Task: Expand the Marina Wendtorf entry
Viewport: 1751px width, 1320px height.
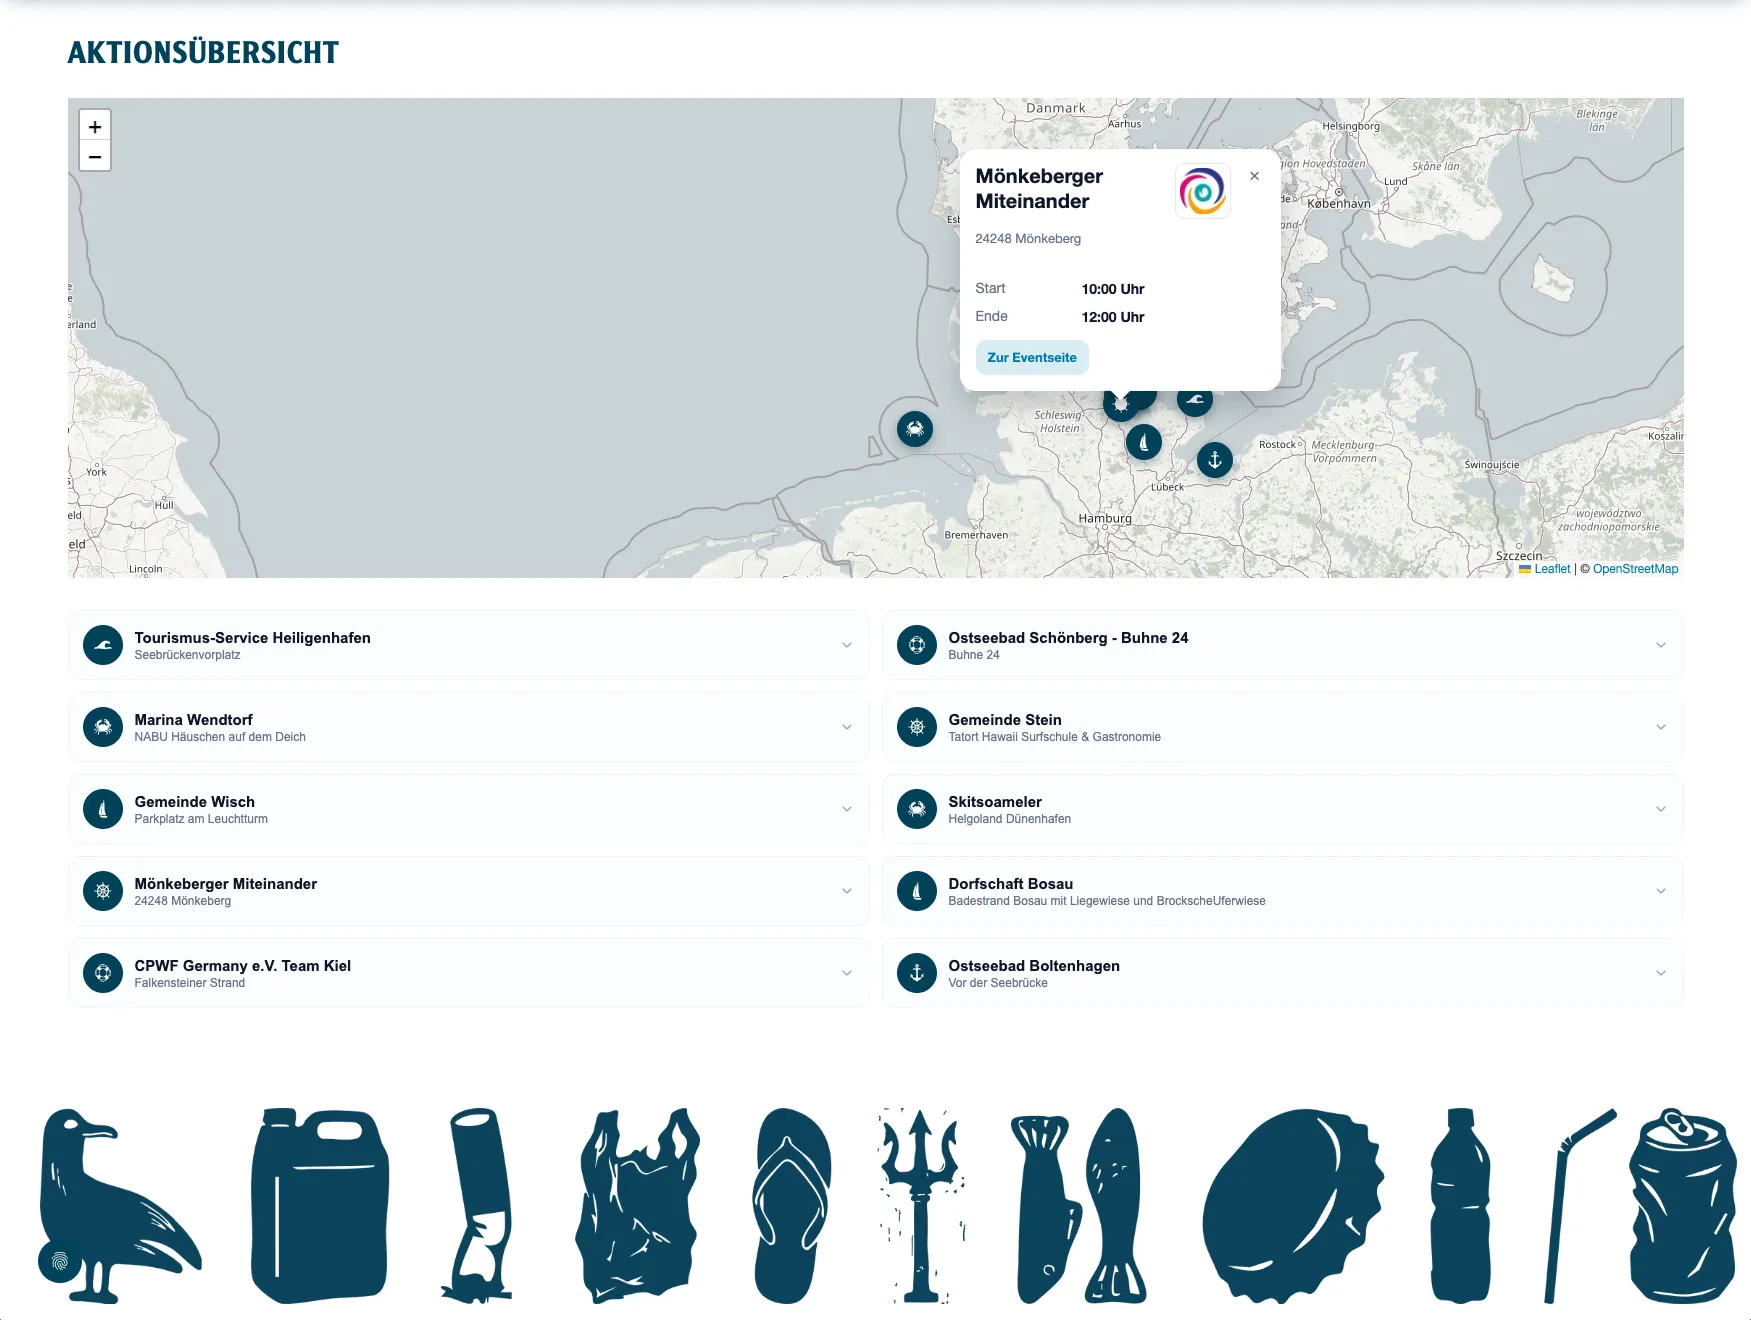Action: tap(847, 727)
